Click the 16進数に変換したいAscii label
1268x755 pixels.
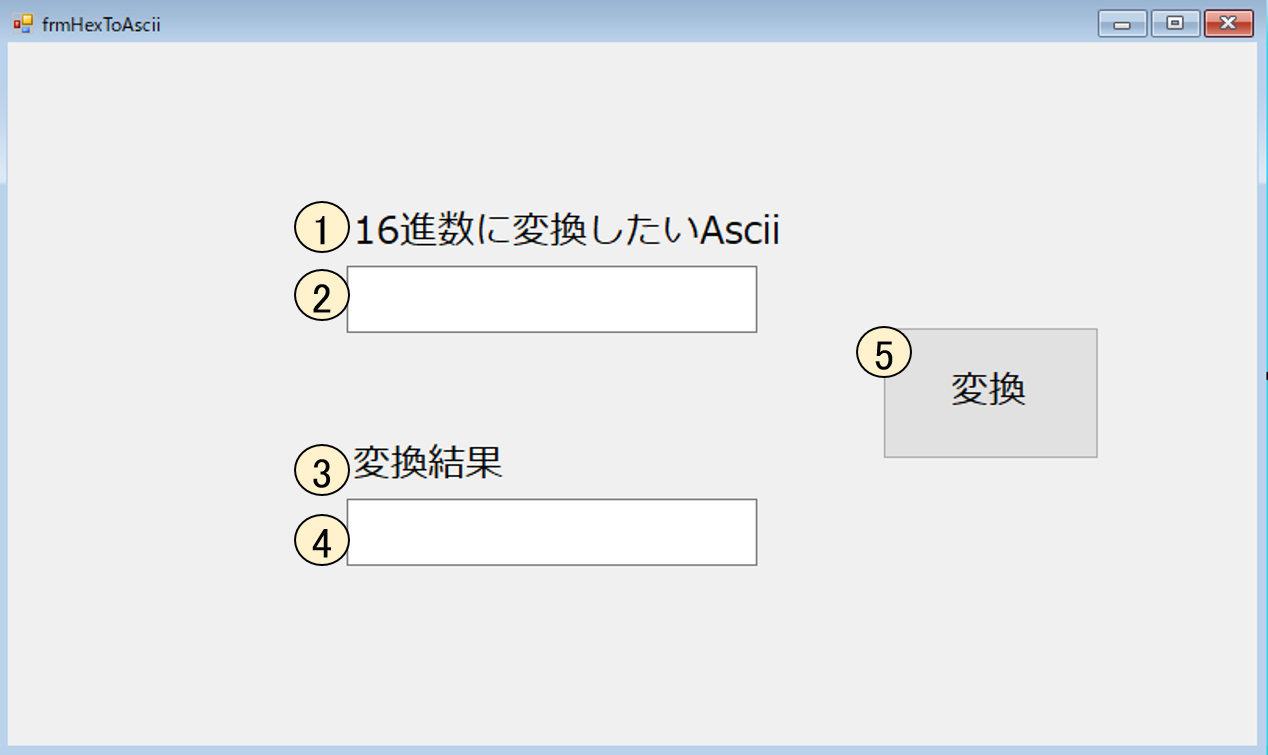coord(567,231)
